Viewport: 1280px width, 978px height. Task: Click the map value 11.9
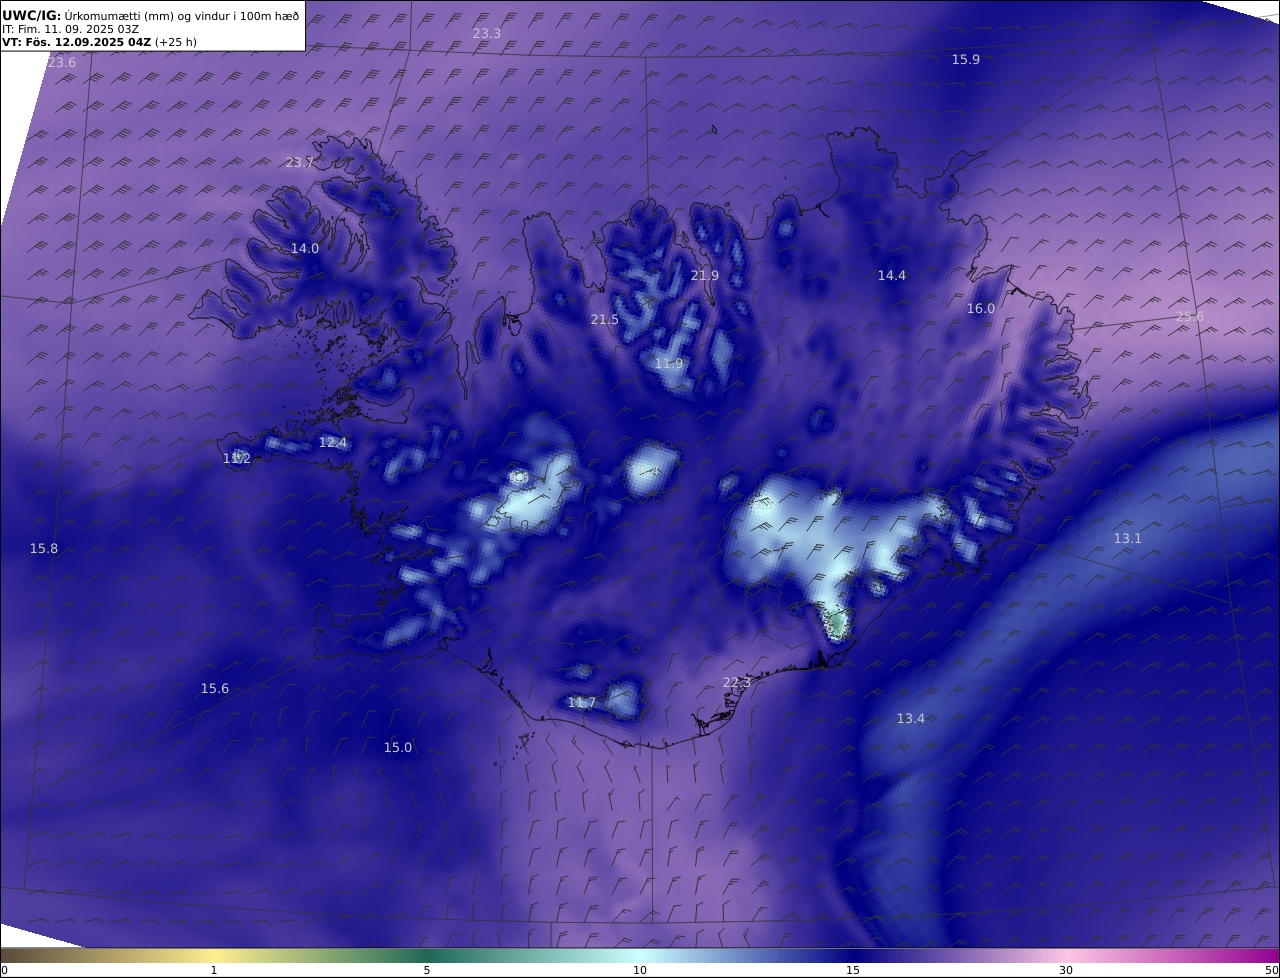(x=669, y=363)
